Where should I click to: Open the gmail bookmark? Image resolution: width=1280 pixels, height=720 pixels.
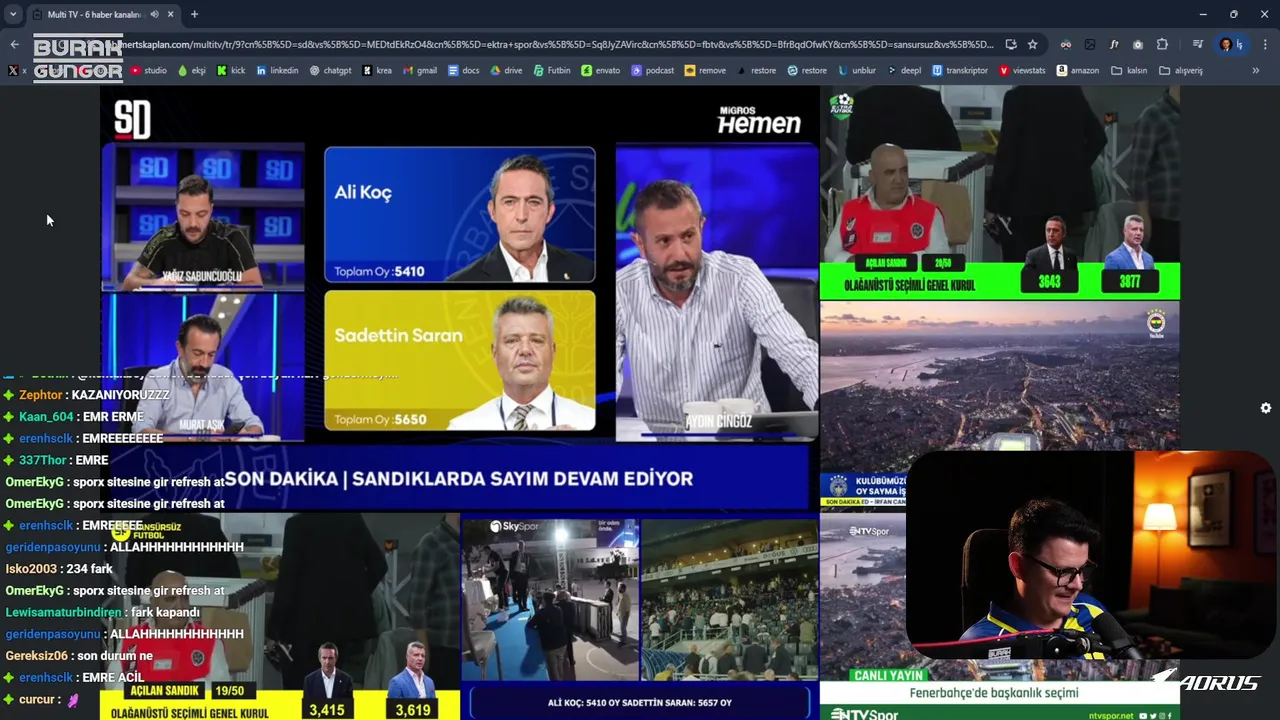pyautogui.click(x=420, y=71)
